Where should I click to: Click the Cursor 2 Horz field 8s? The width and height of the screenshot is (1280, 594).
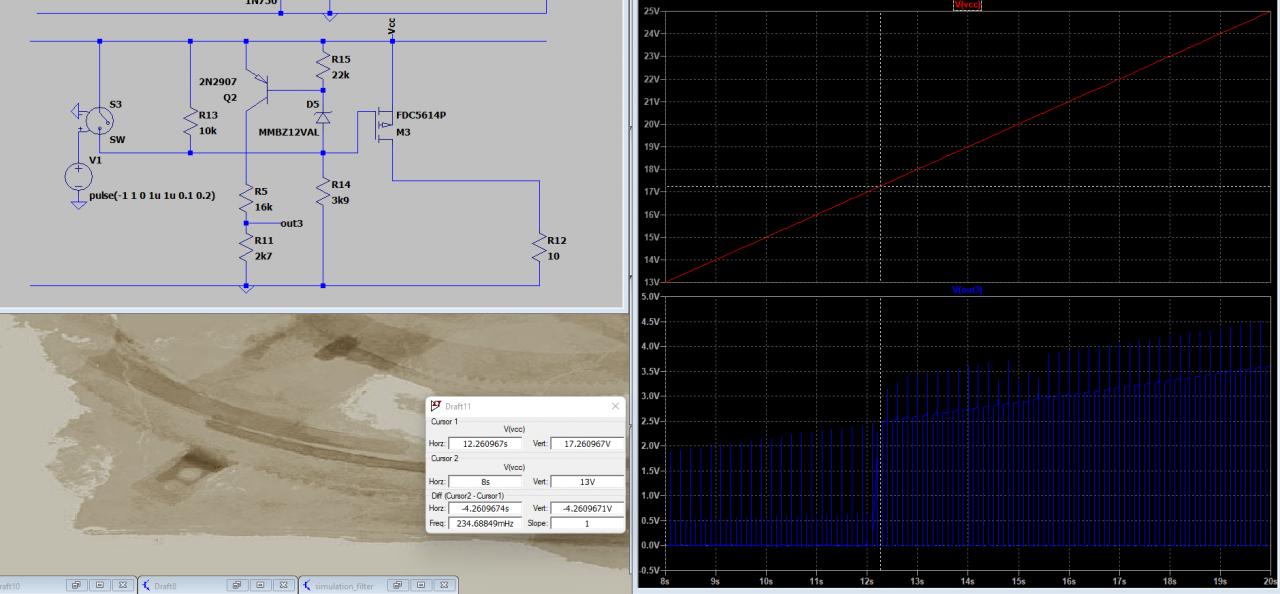(485, 480)
